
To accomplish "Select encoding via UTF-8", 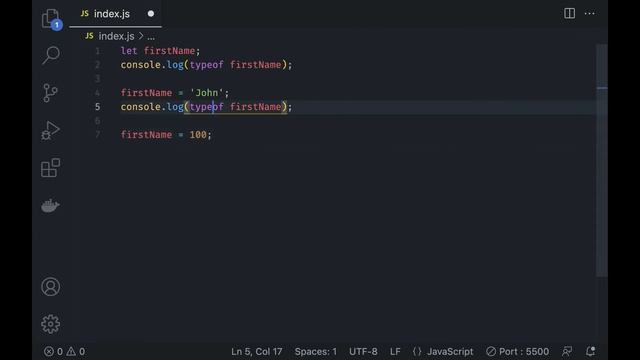I will coord(363,351).
